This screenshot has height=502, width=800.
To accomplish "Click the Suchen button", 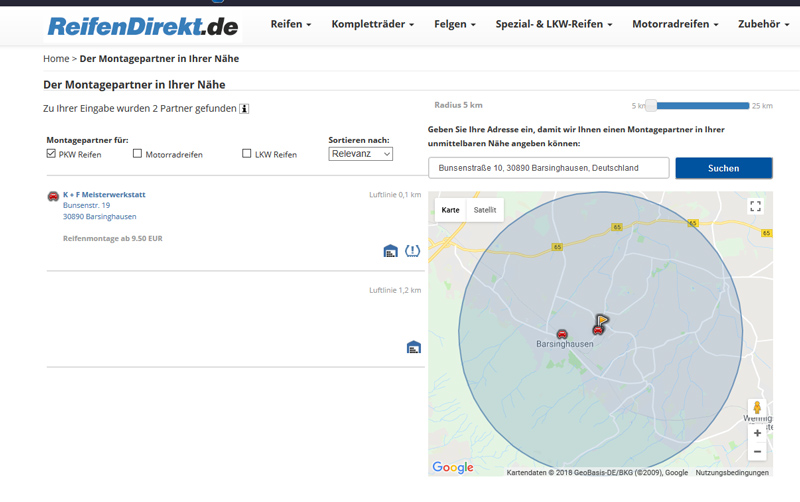I will (723, 168).
